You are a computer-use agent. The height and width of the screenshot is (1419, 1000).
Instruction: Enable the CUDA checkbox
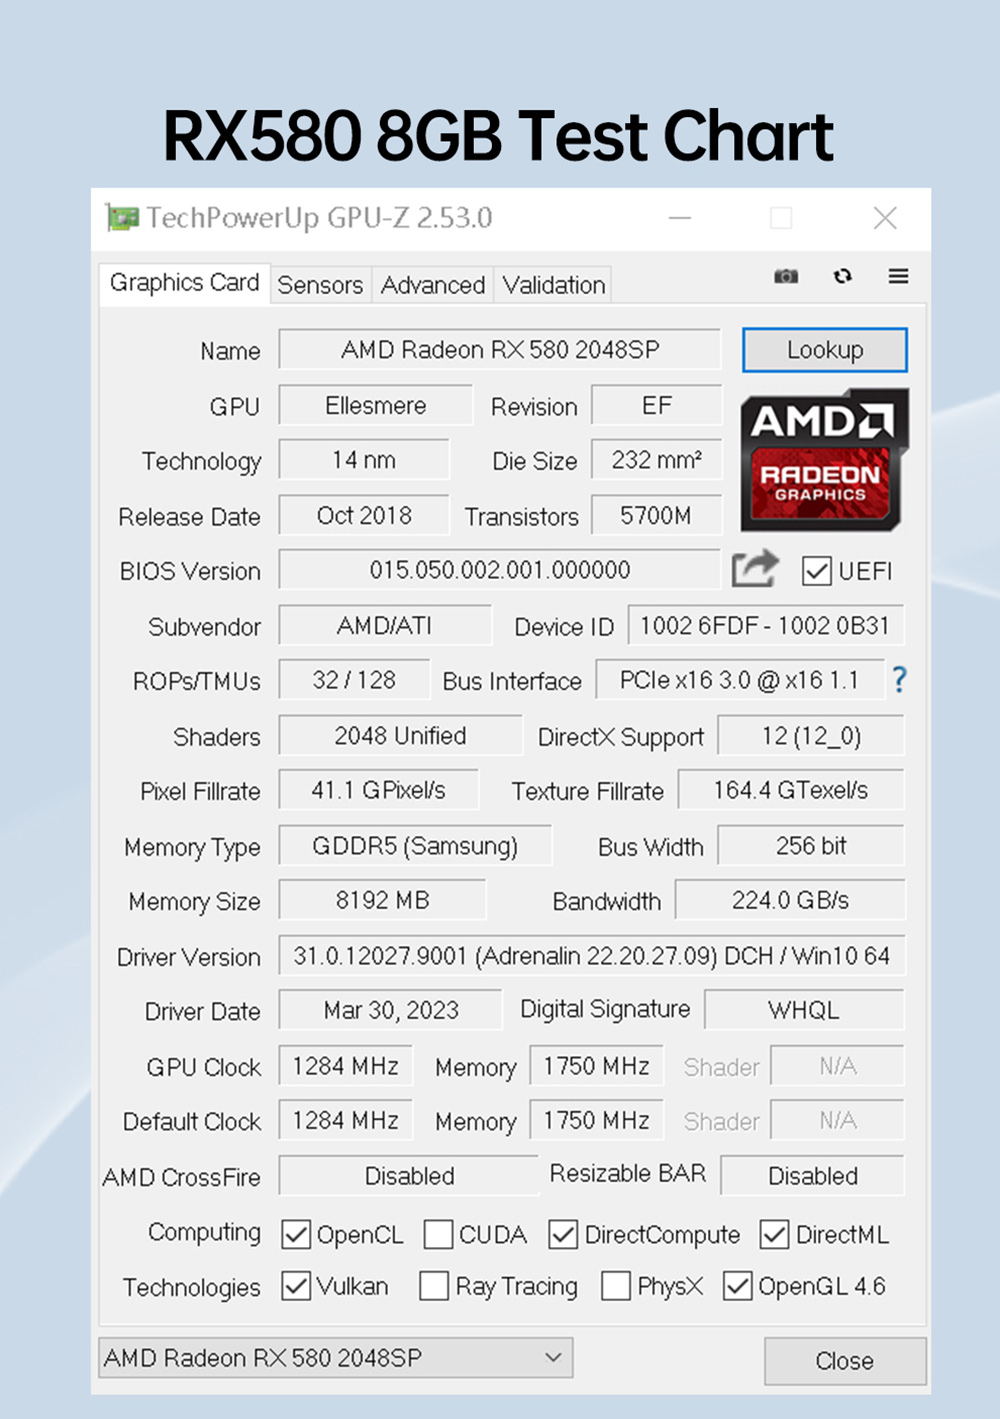(x=438, y=1235)
